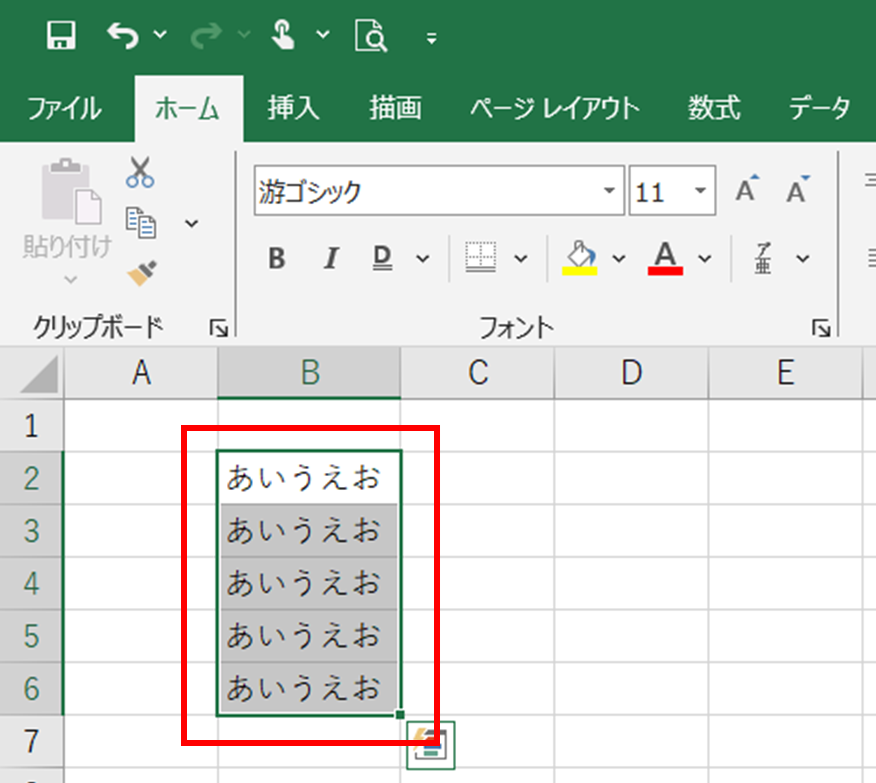The image size is (876, 783).
Task: Apply the yellow fill color bucket
Action: [580, 257]
